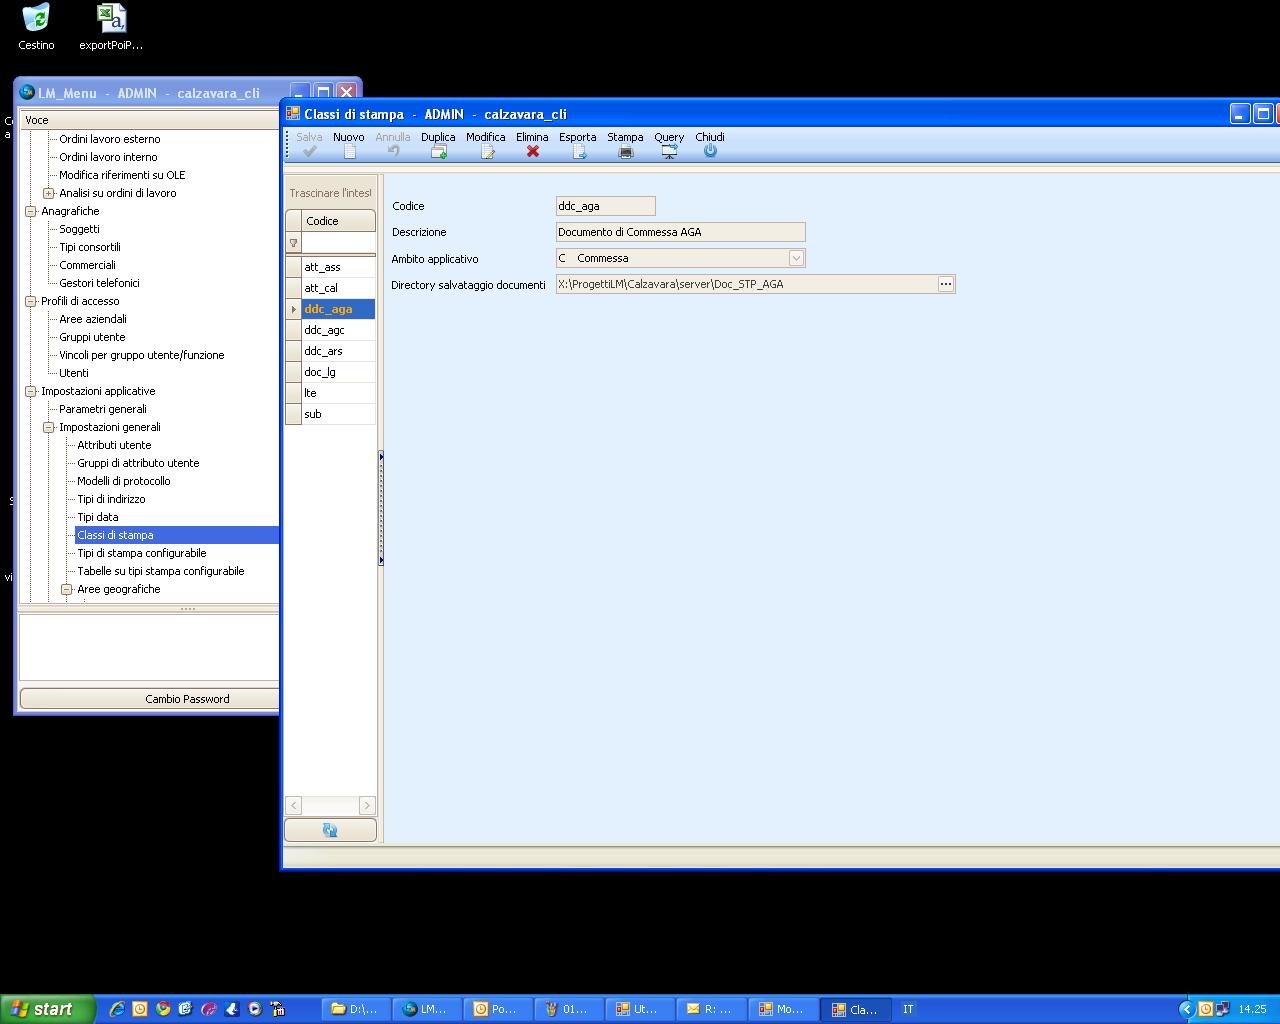Click the Codice list horizontal scrollbar right arrow
The image size is (1280, 1024).
coord(367,805)
